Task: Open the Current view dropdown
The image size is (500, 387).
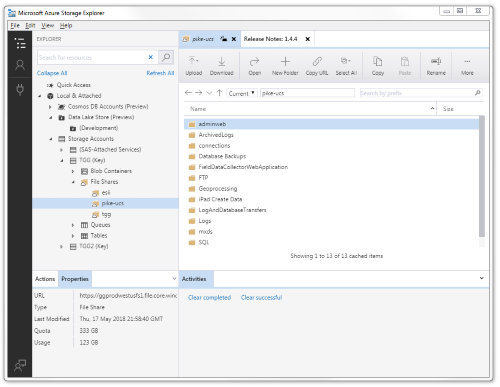Action: [242, 93]
